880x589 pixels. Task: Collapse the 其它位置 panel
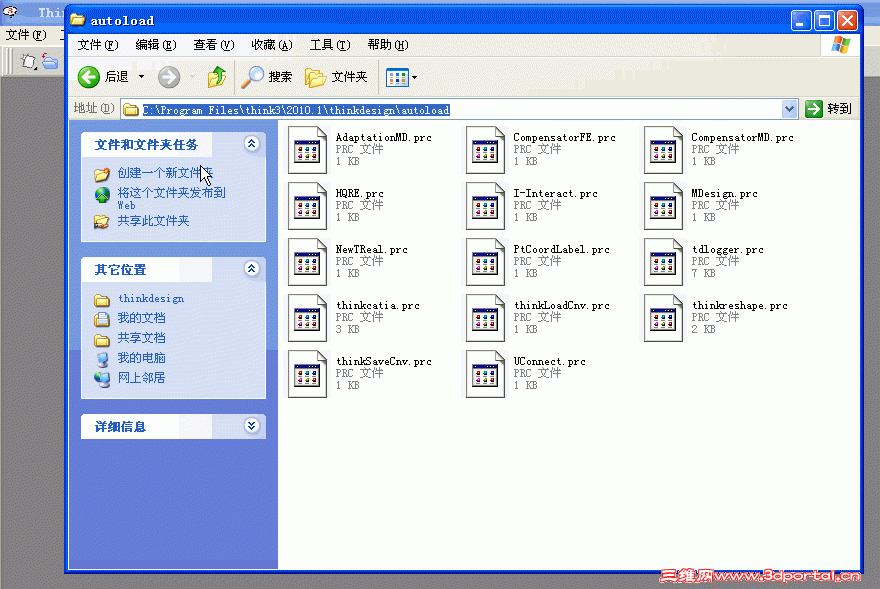click(250, 268)
